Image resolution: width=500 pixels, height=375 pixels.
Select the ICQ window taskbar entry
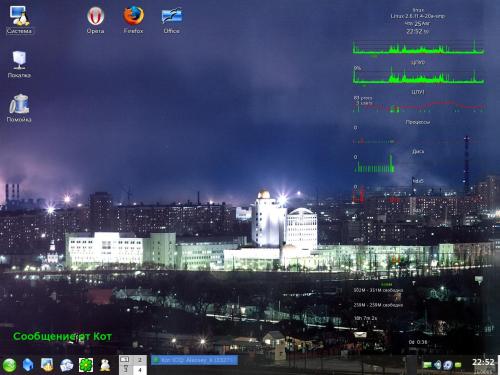click(194, 360)
